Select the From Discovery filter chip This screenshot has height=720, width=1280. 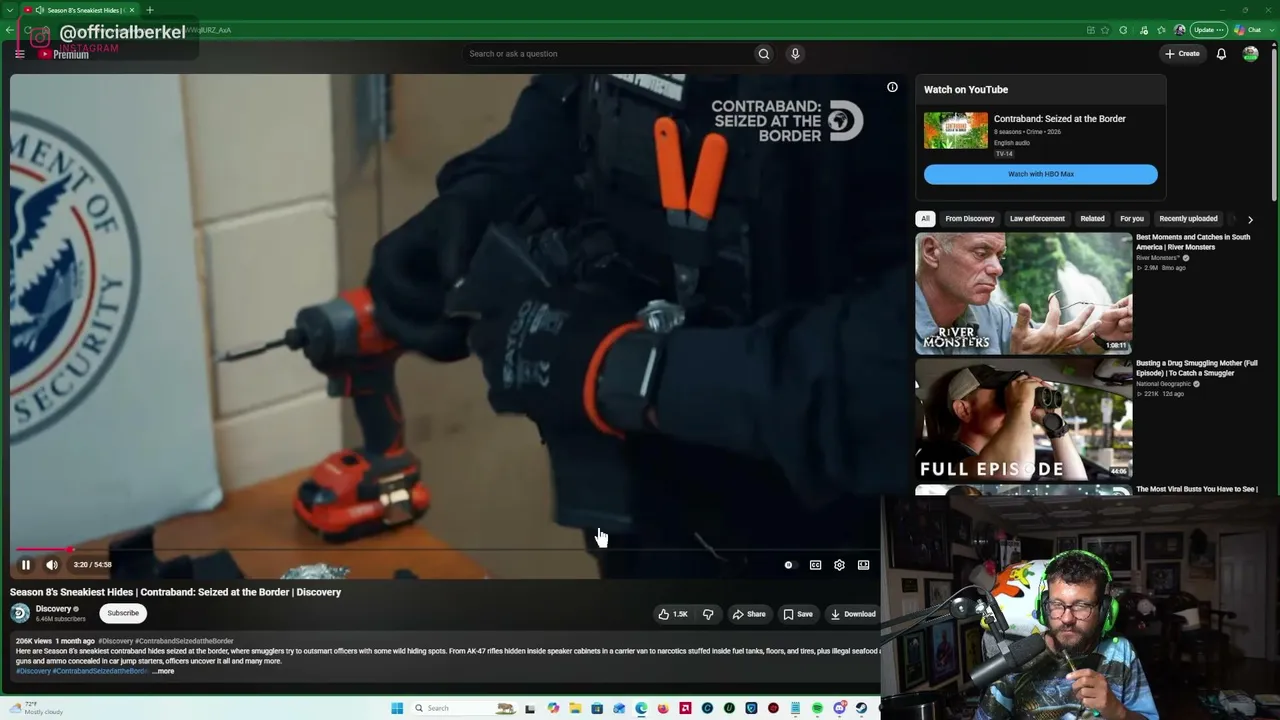970,219
